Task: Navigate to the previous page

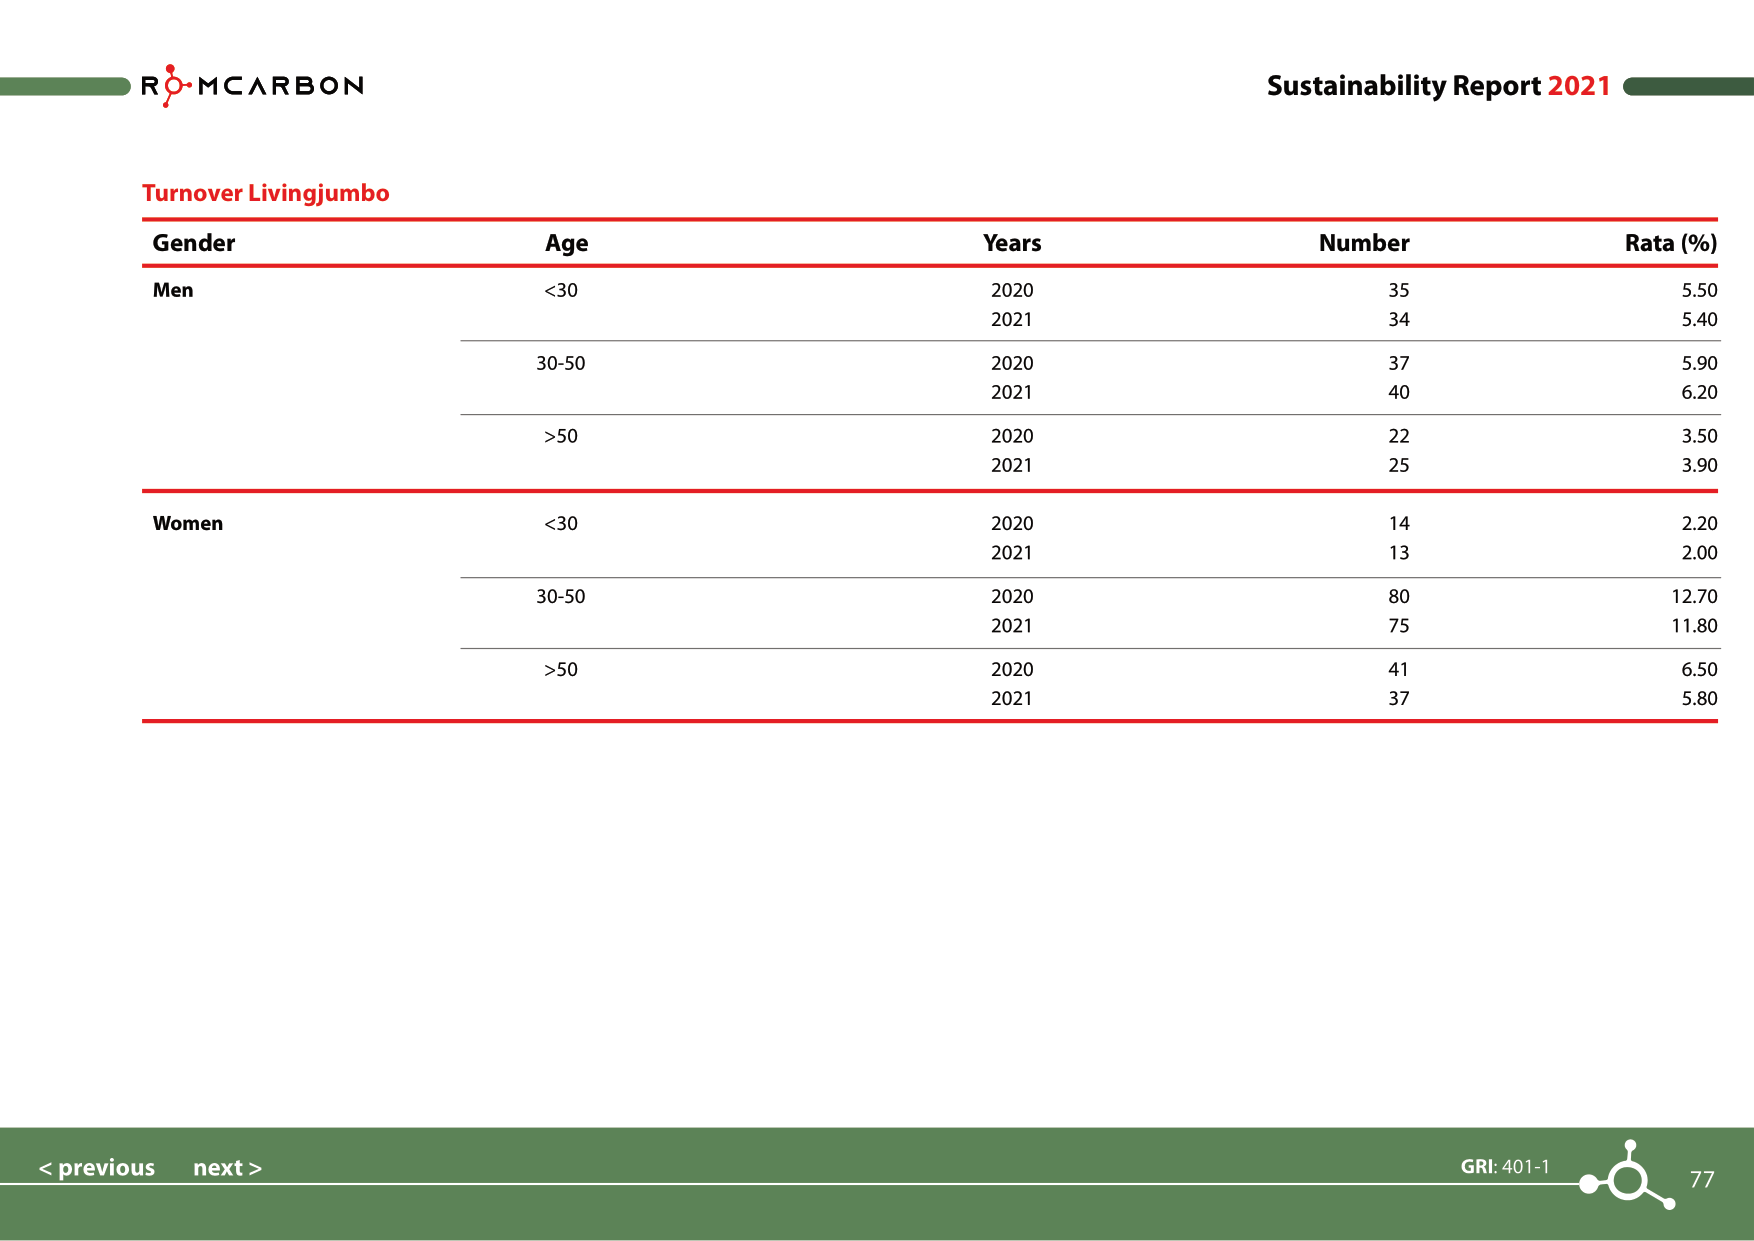Action: pyautogui.click(x=97, y=1167)
